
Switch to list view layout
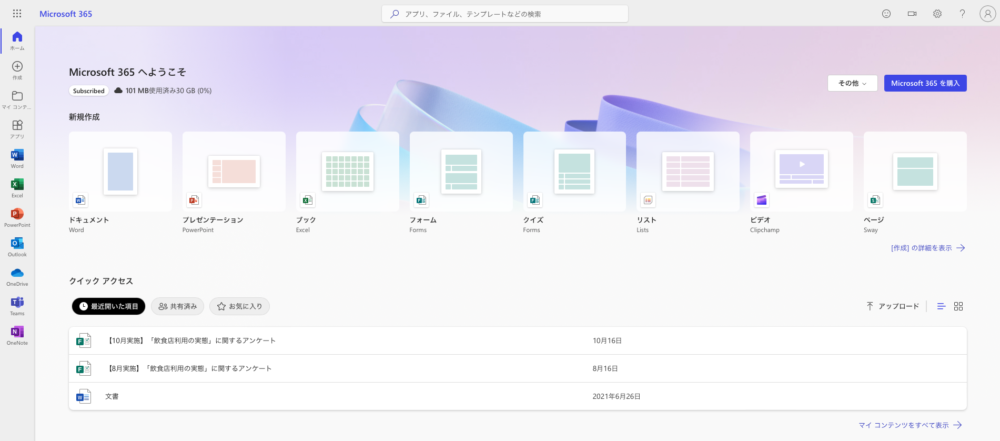(941, 306)
